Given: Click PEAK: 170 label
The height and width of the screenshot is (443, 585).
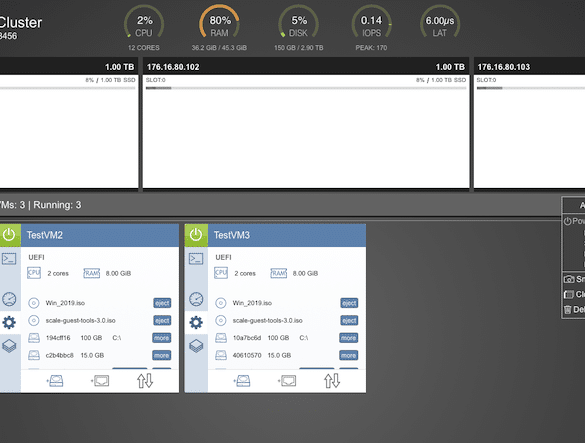Looking at the screenshot, I should pyautogui.click(x=371, y=48).
